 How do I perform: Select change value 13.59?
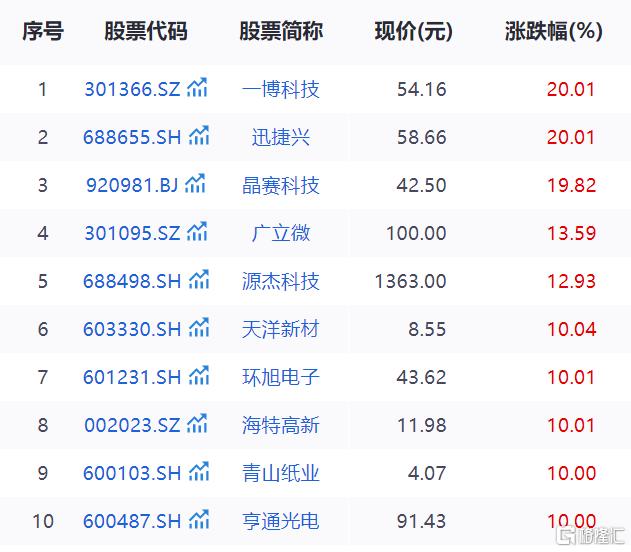point(571,233)
